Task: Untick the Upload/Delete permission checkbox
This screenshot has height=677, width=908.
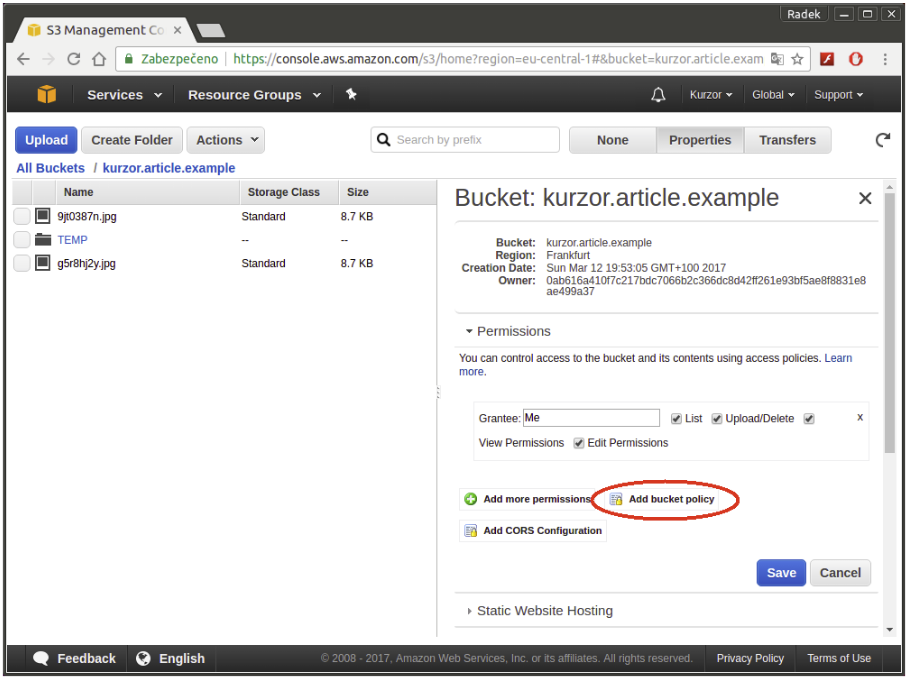Action: [716, 419]
